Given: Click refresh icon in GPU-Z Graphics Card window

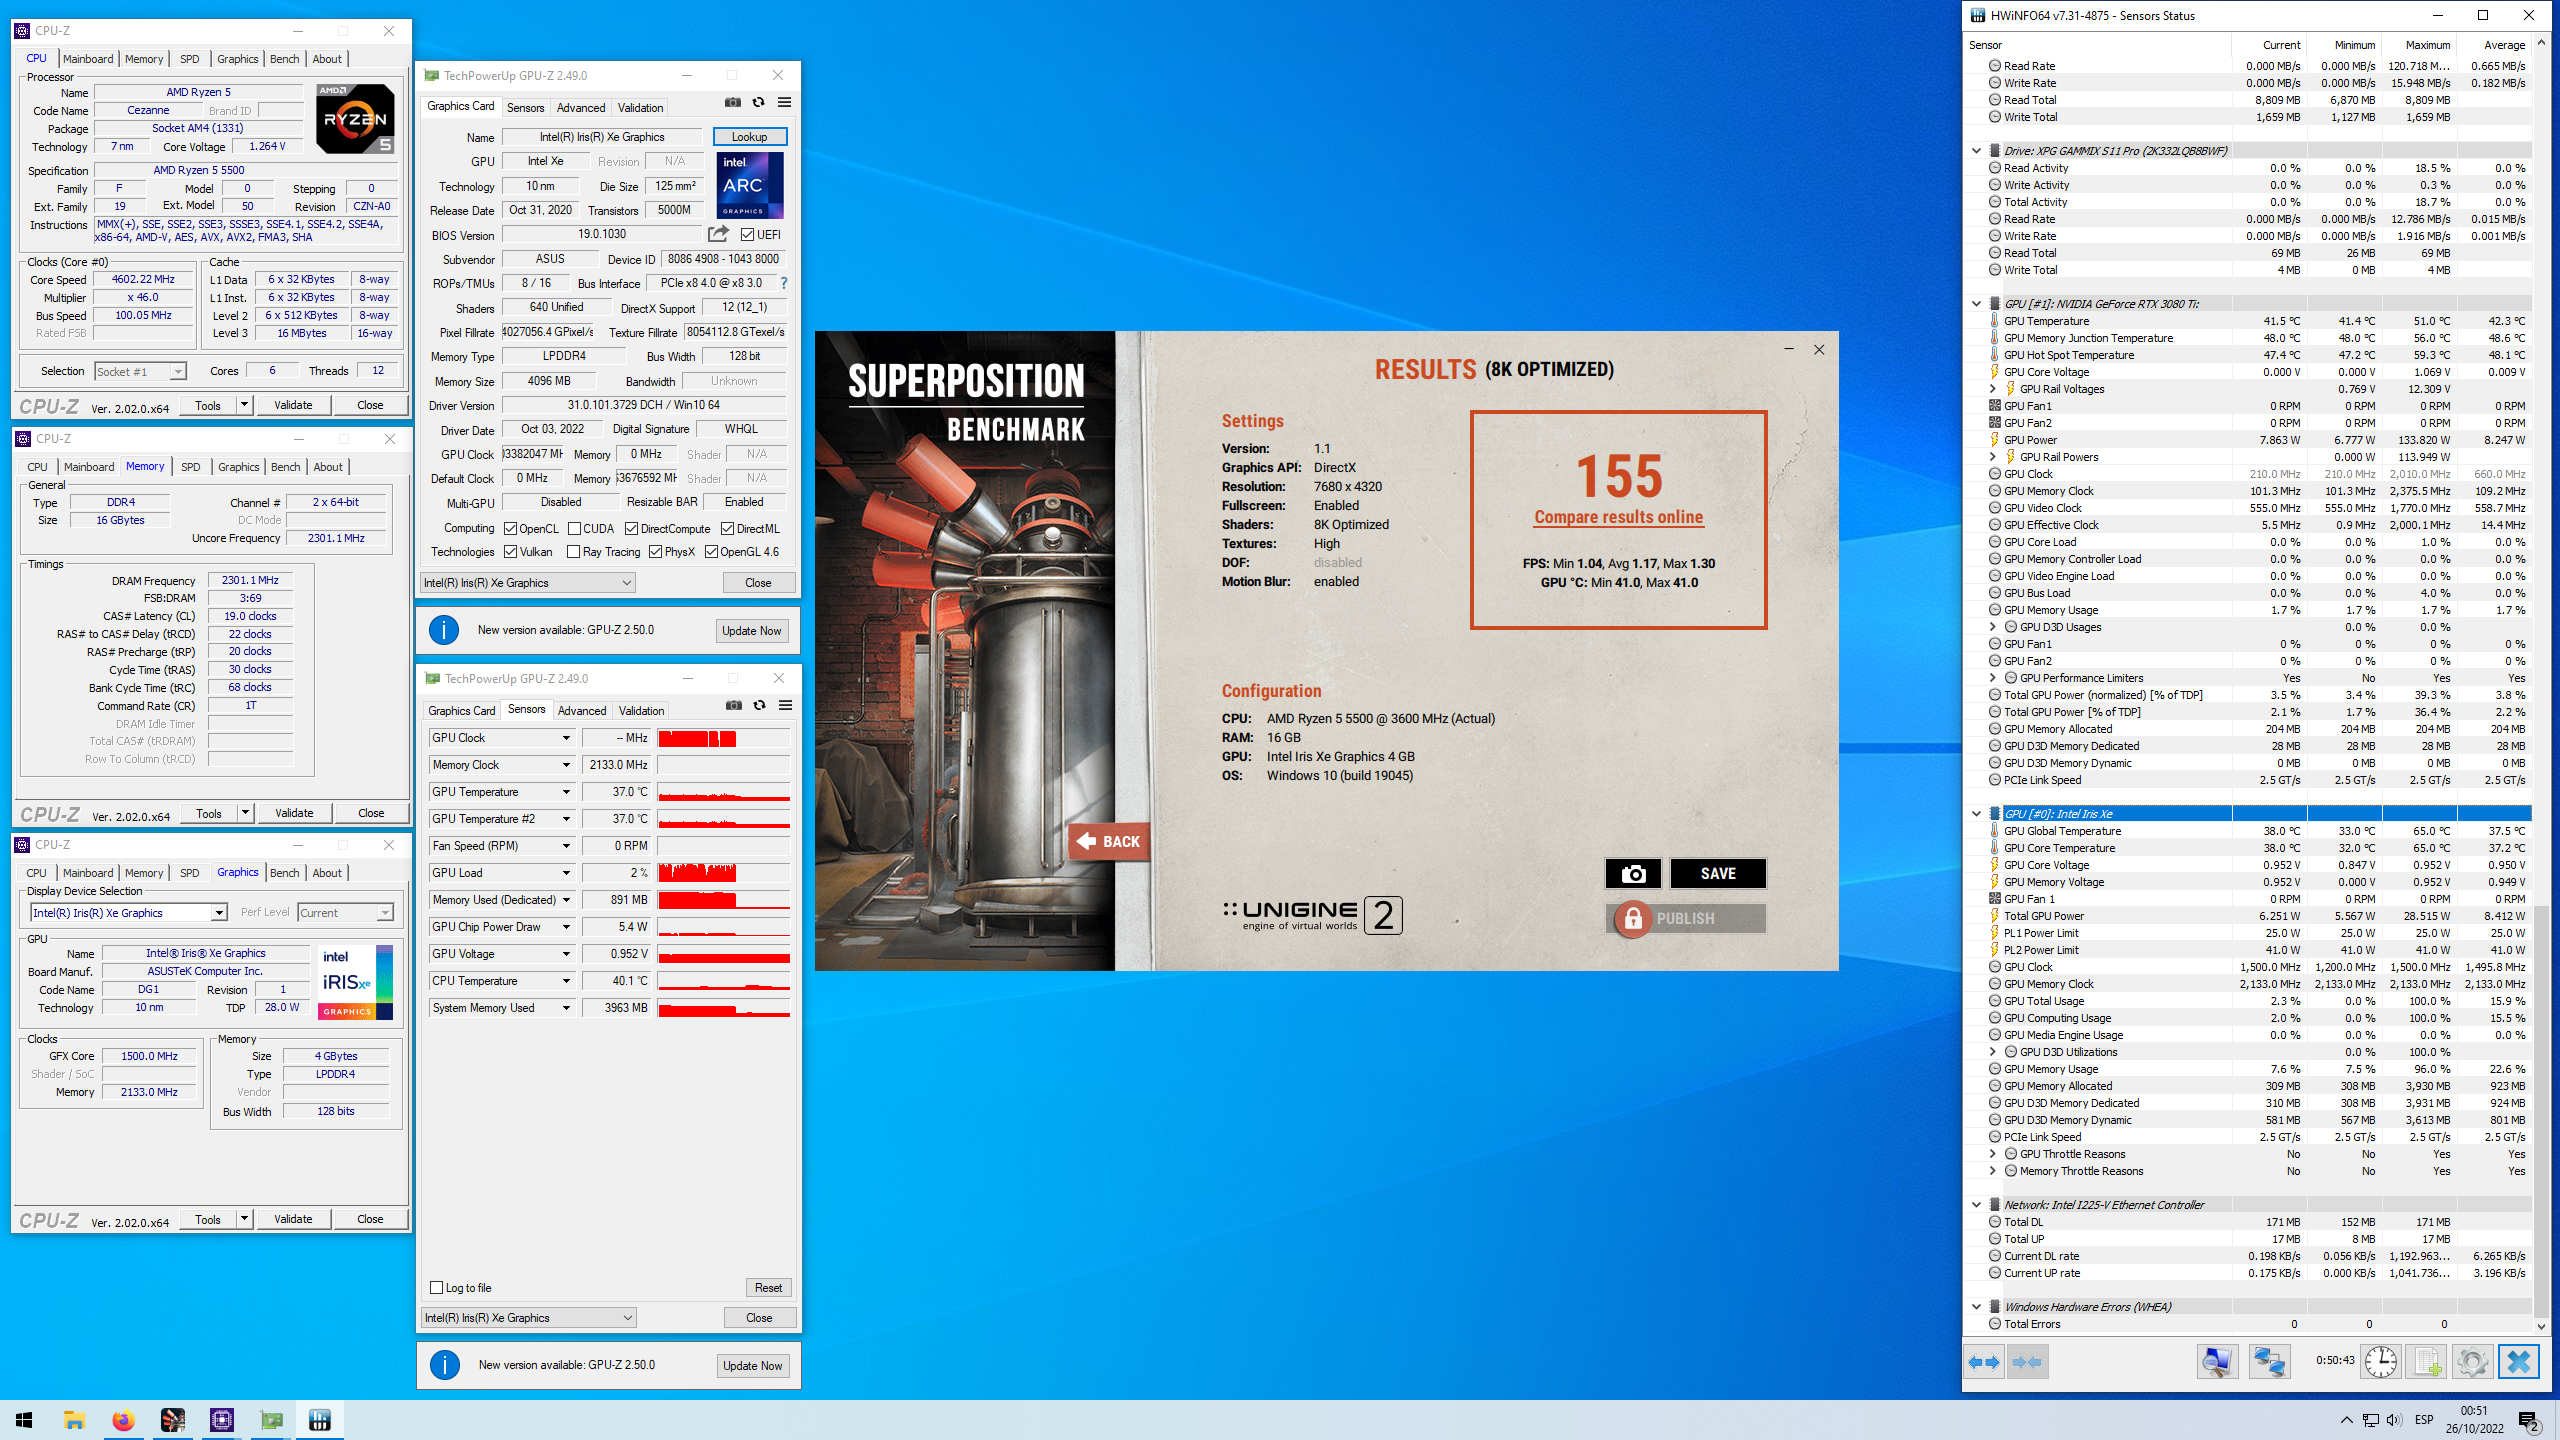Looking at the screenshot, I should (x=758, y=103).
